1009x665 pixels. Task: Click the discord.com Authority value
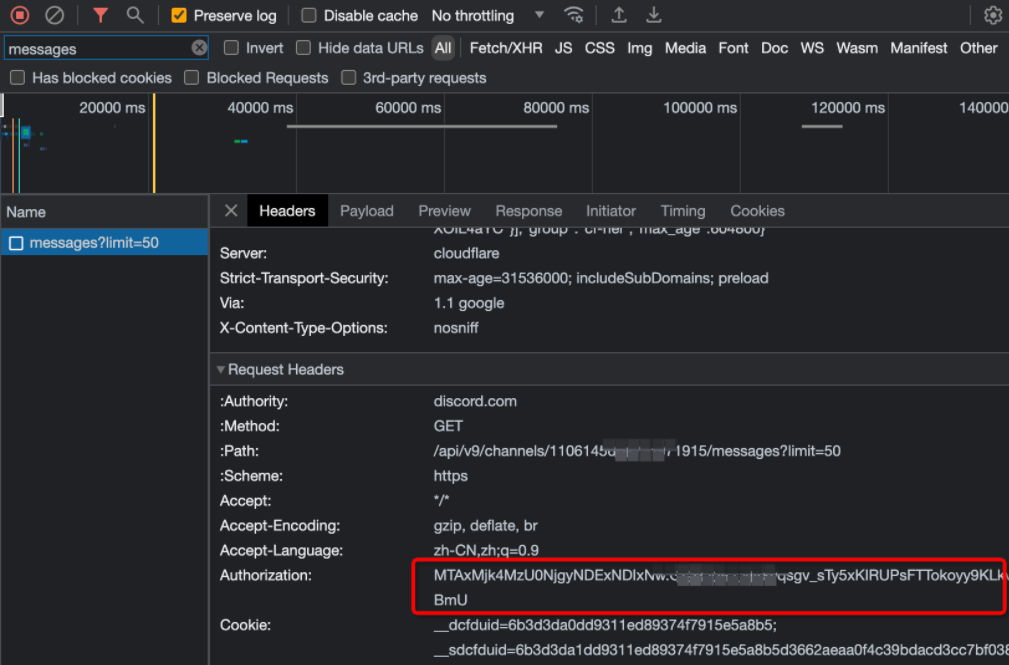point(475,401)
